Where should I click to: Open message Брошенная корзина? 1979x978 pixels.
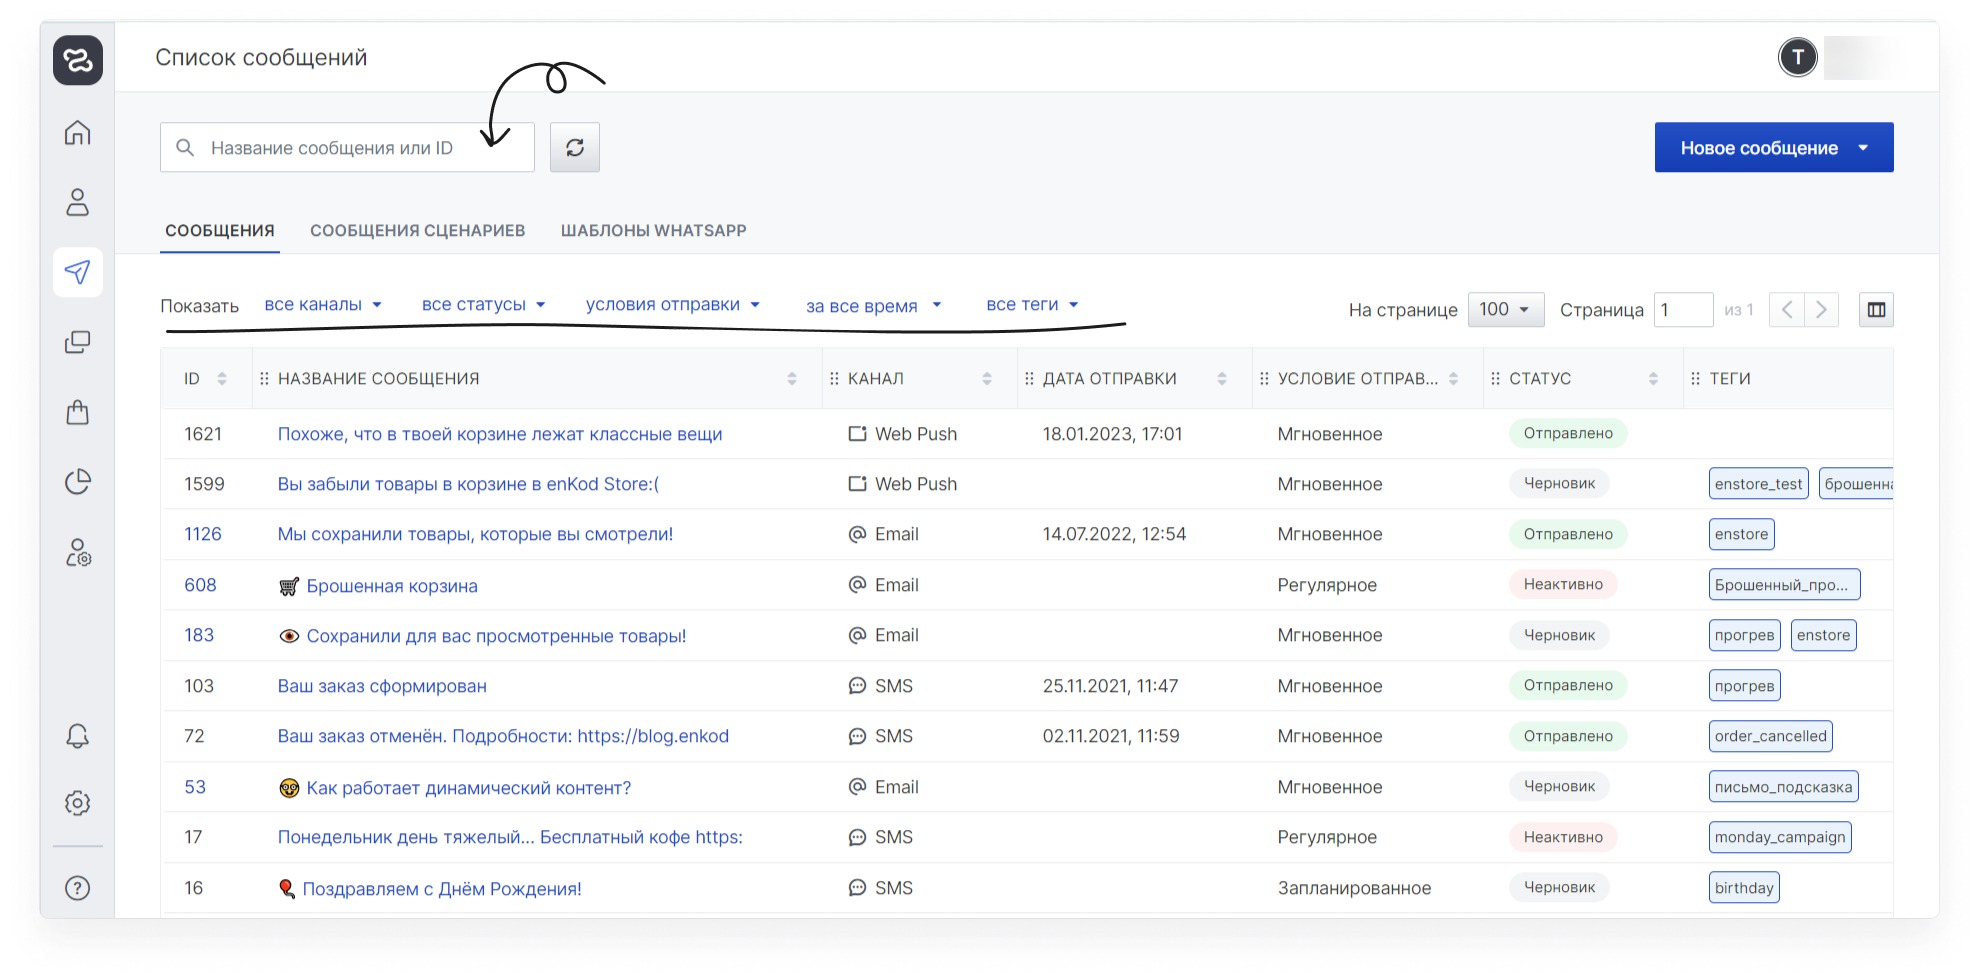point(392,586)
